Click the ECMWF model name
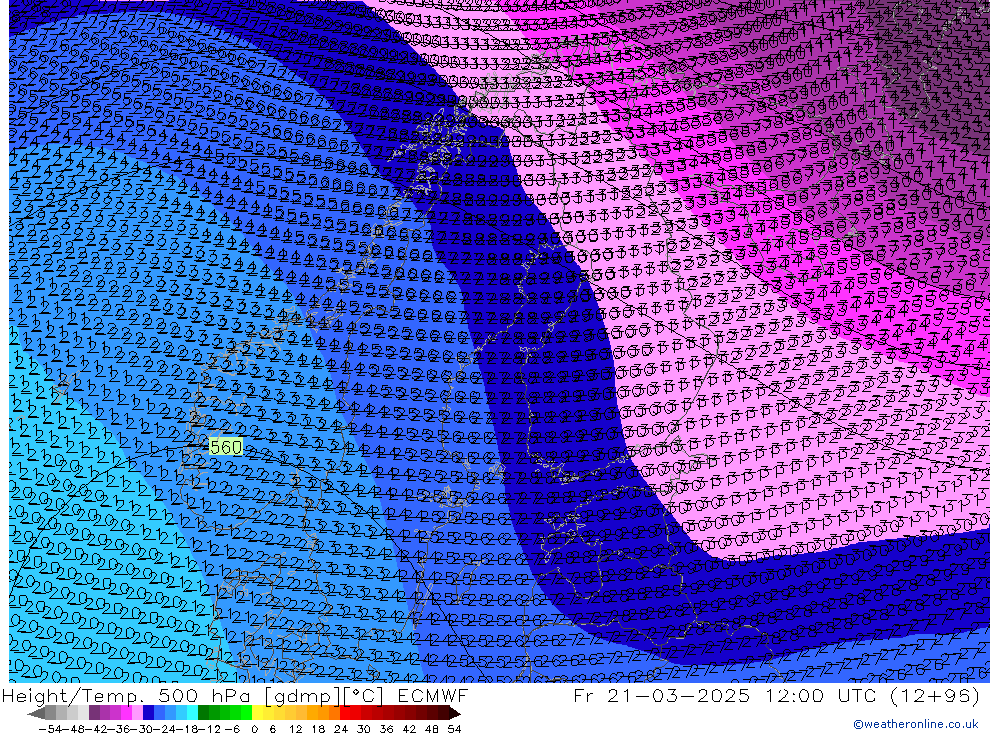 432,695
